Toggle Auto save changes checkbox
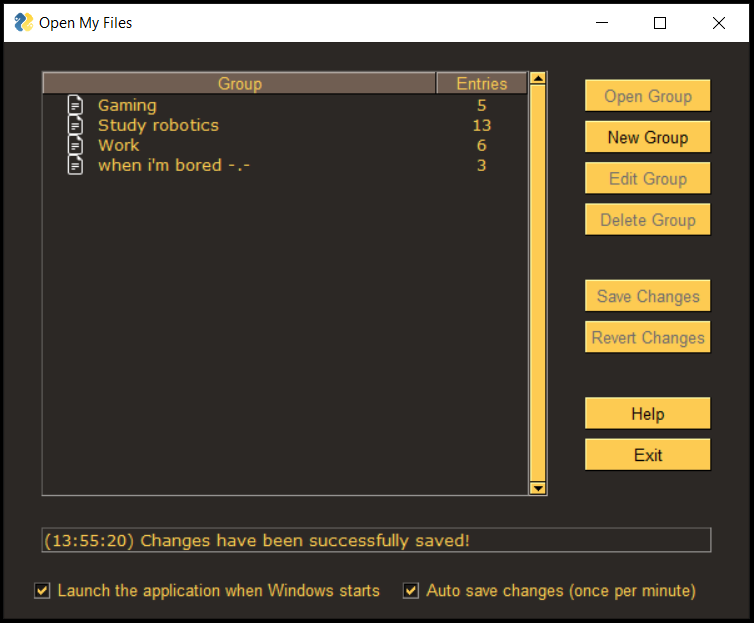 pyautogui.click(x=411, y=590)
